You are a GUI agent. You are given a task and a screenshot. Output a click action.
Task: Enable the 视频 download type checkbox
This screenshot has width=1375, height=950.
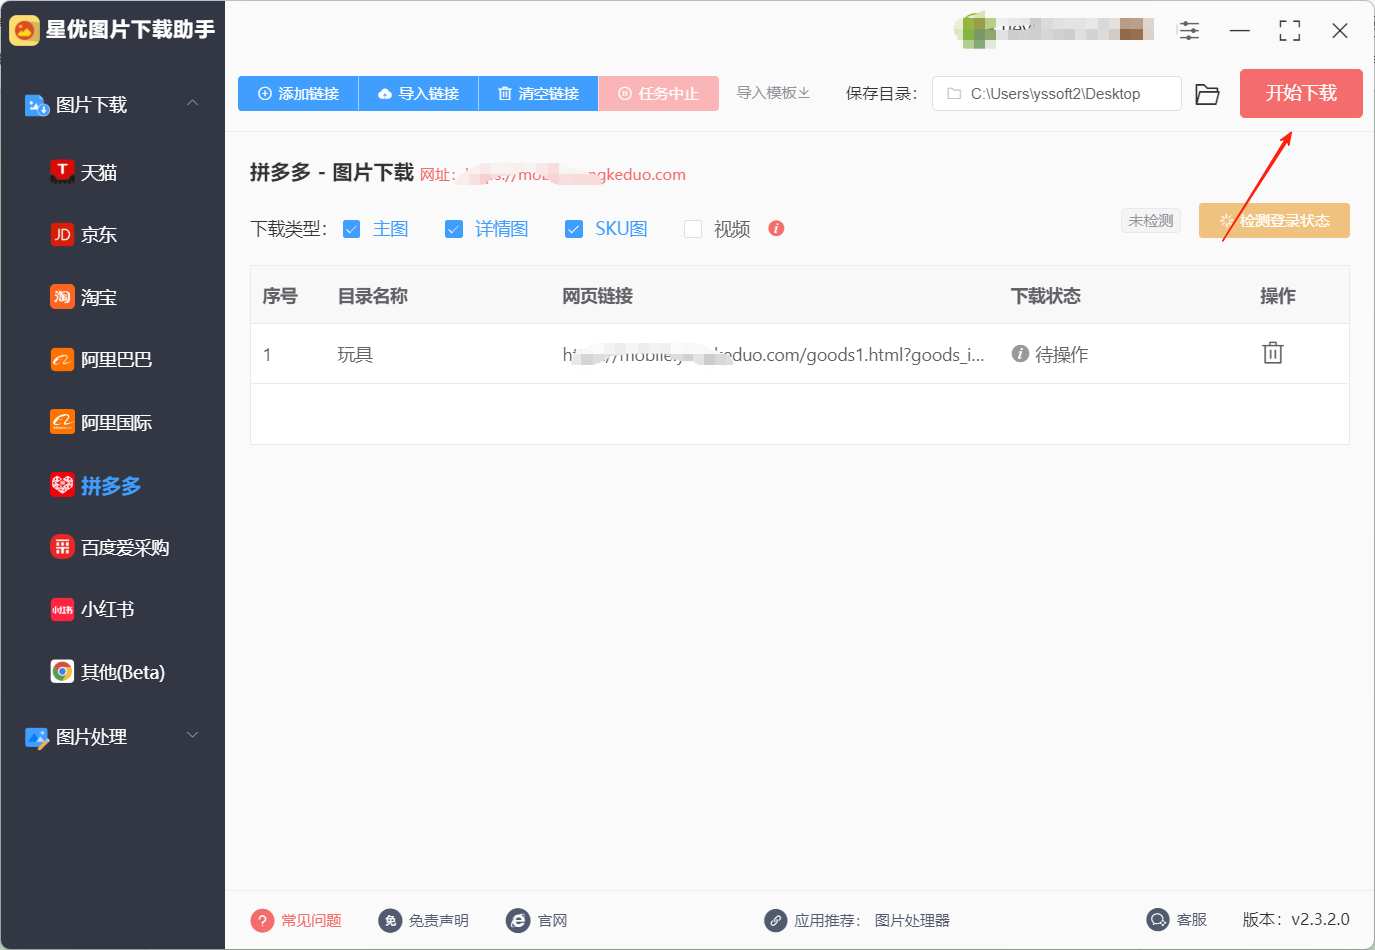coord(693,229)
